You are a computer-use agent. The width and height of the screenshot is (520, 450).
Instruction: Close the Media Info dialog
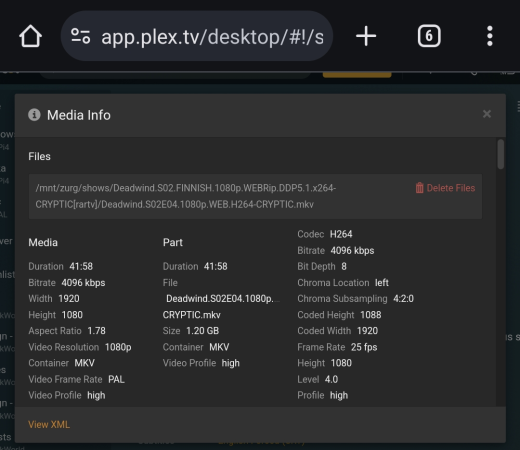click(x=487, y=114)
